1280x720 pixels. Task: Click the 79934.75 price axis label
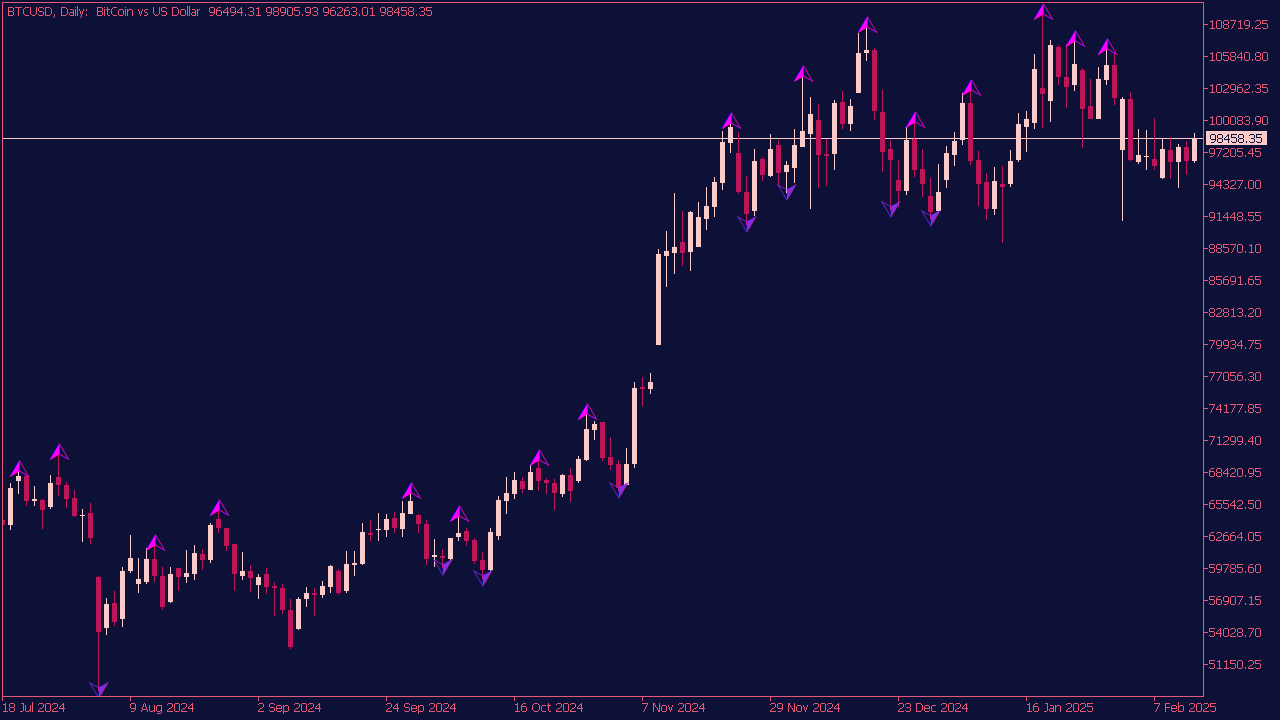coord(1237,344)
